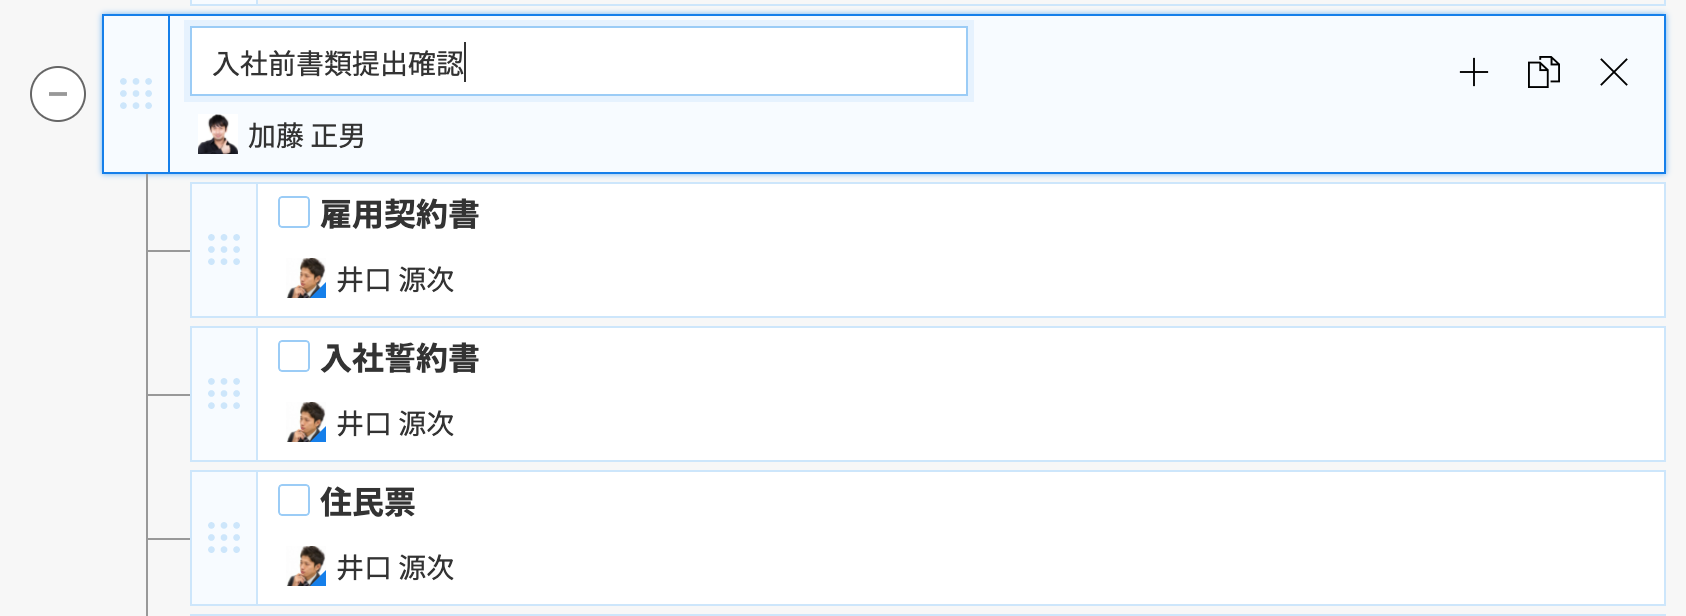Click the drag handle of 入社前書類提出確認 row
1686x616 pixels.
point(136,94)
